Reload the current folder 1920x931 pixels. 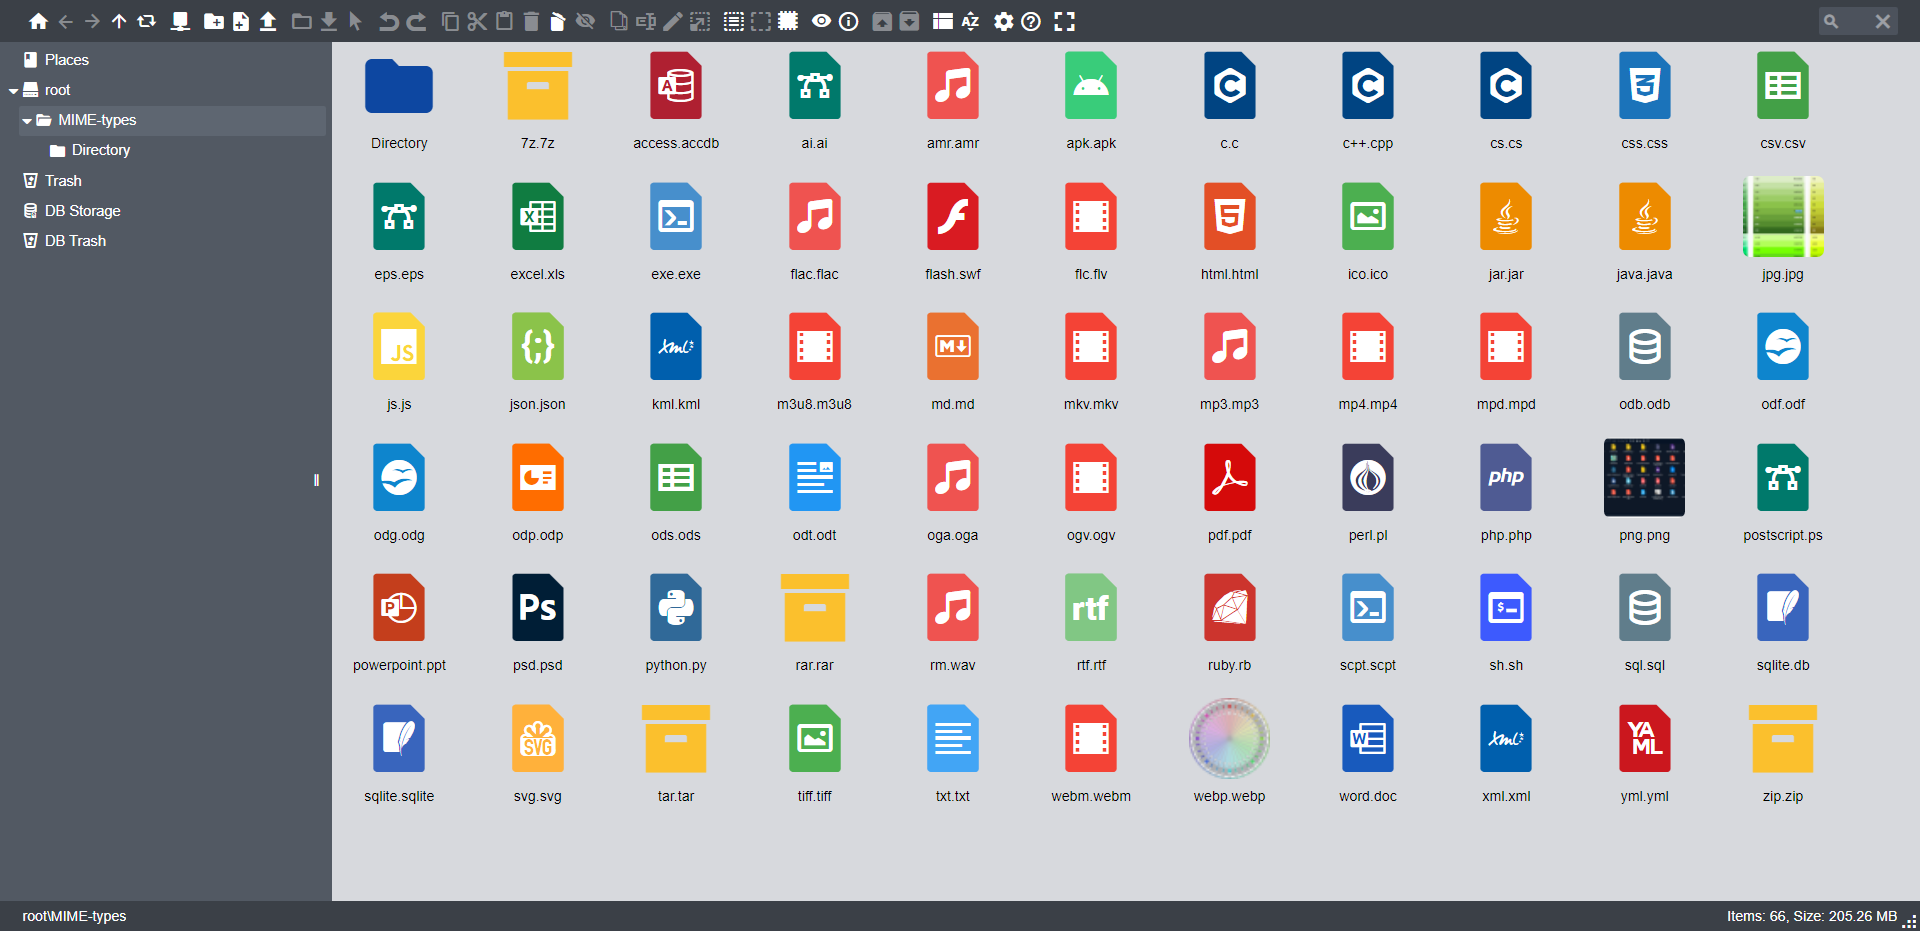147,21
